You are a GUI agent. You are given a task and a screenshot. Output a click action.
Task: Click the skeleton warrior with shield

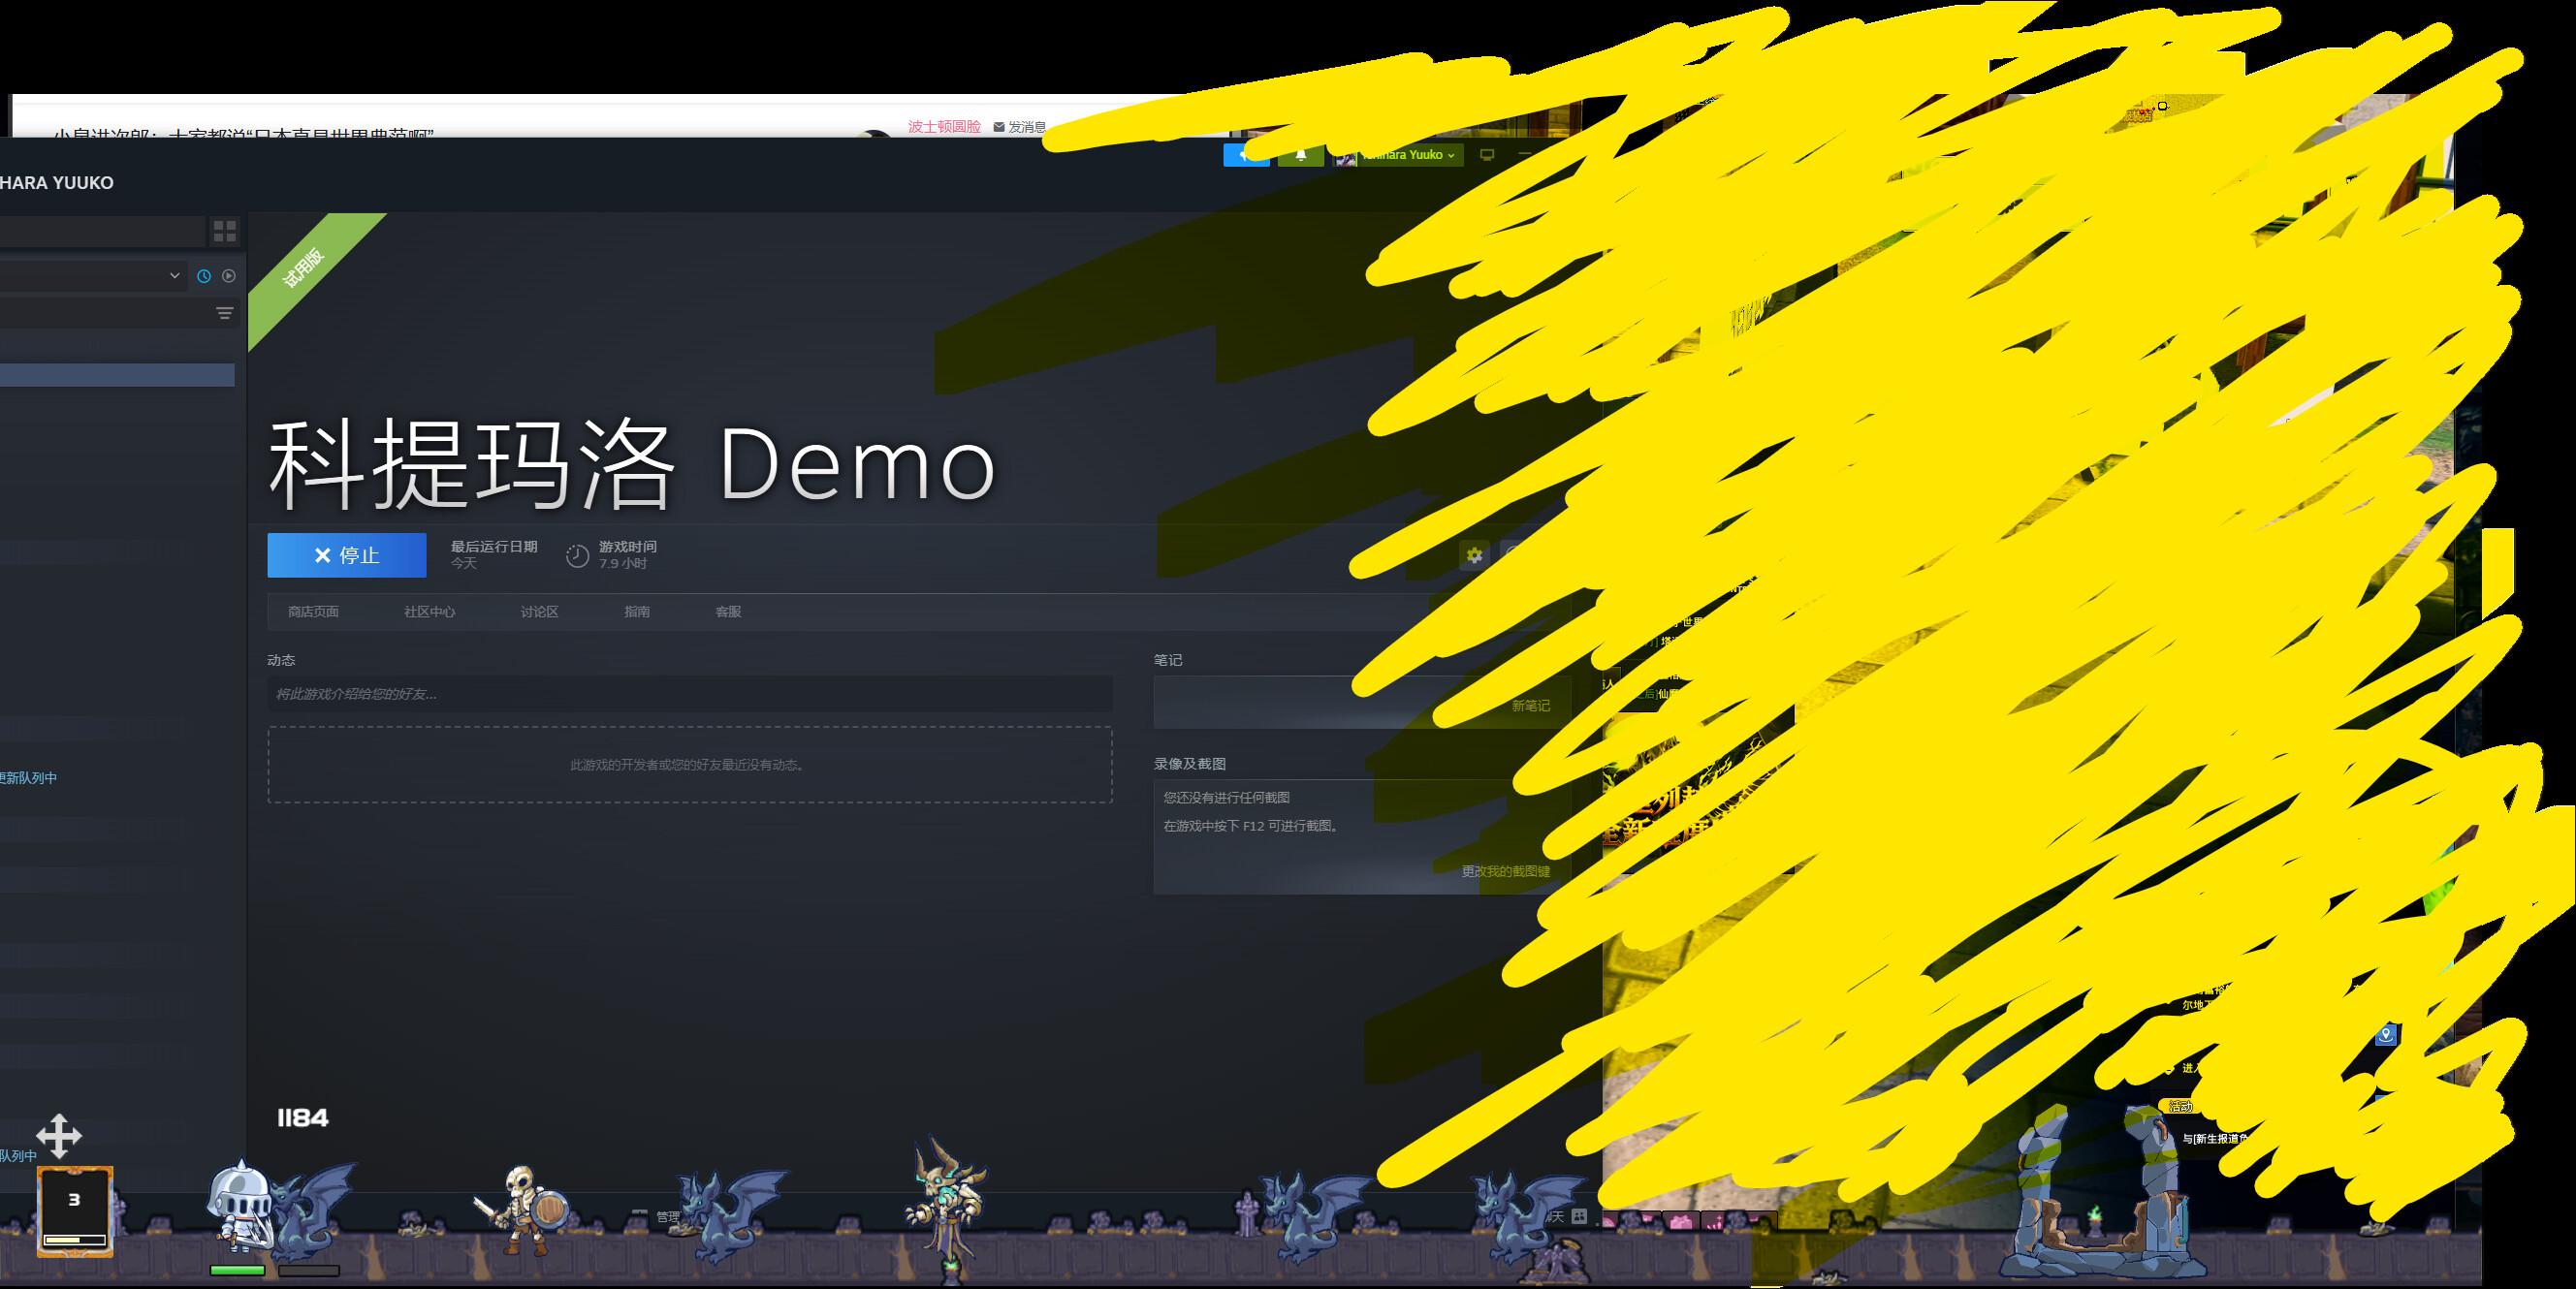click(x=521, y=1208)
